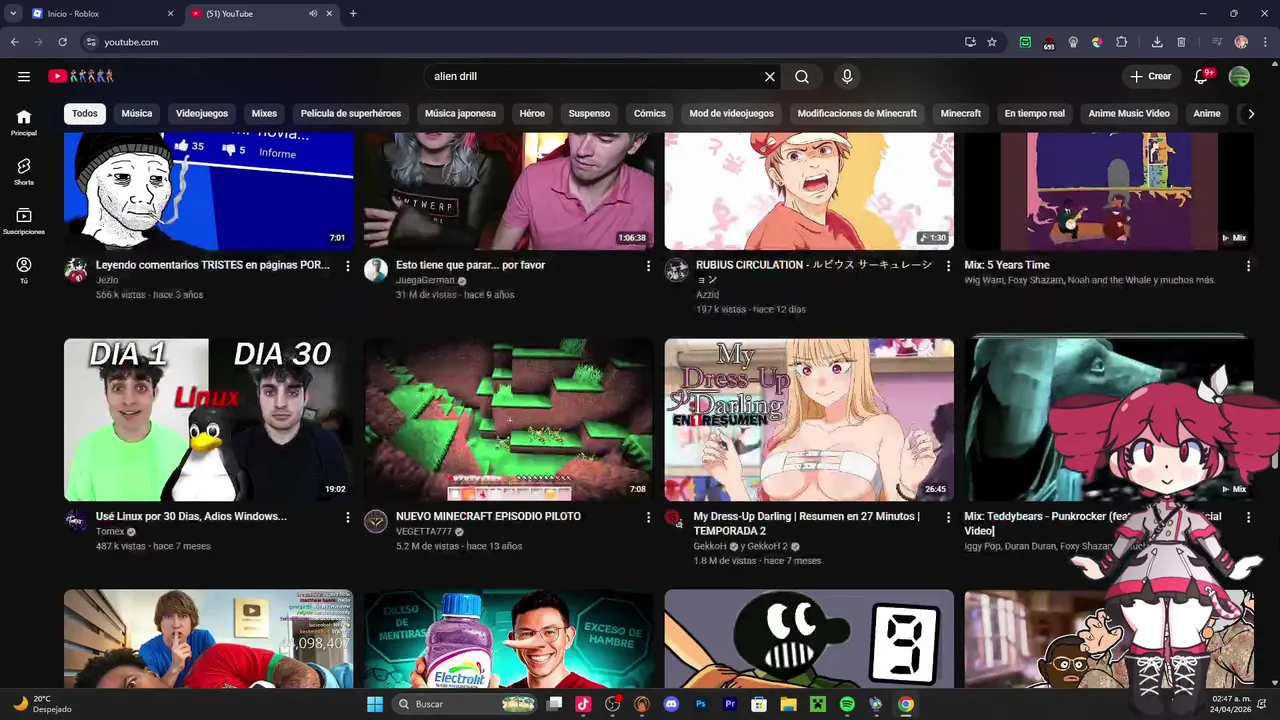This screenshot has height=720, width=1280.
Task: Open Spotify from the taskbar
Action: (x=847, y=704)
